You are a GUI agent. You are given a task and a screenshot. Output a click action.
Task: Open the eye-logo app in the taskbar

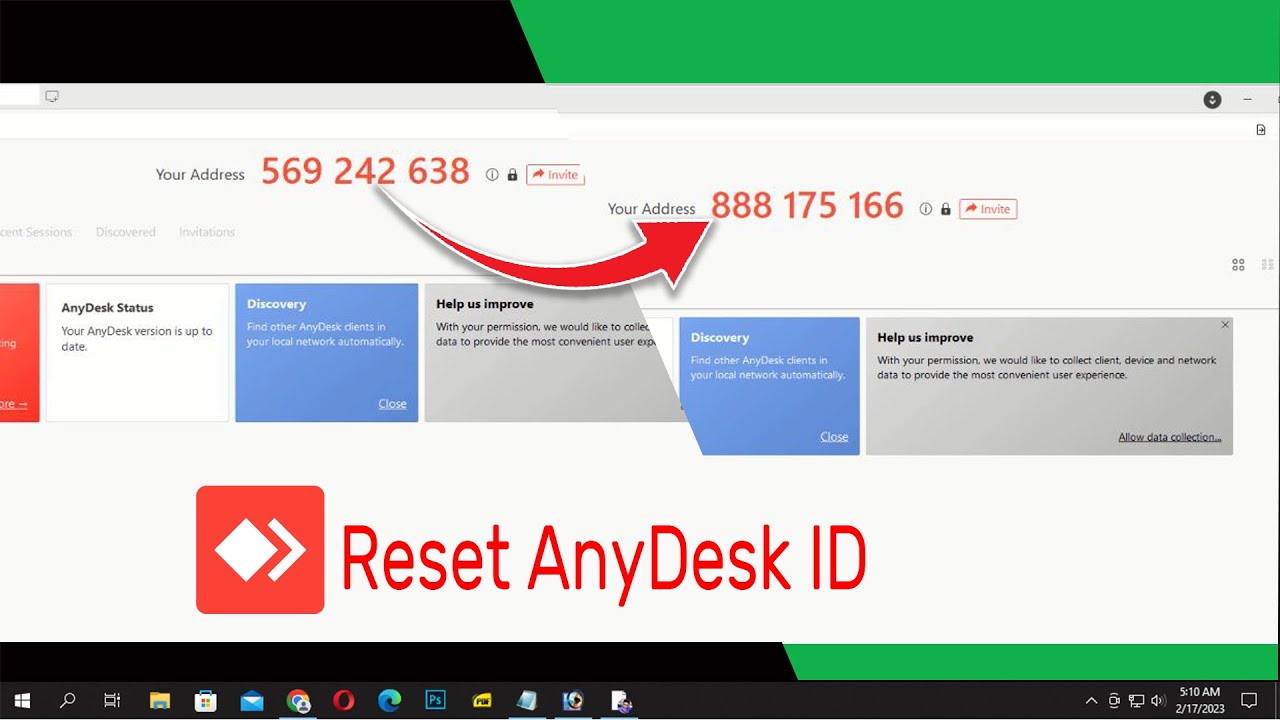tap(573, 700)
